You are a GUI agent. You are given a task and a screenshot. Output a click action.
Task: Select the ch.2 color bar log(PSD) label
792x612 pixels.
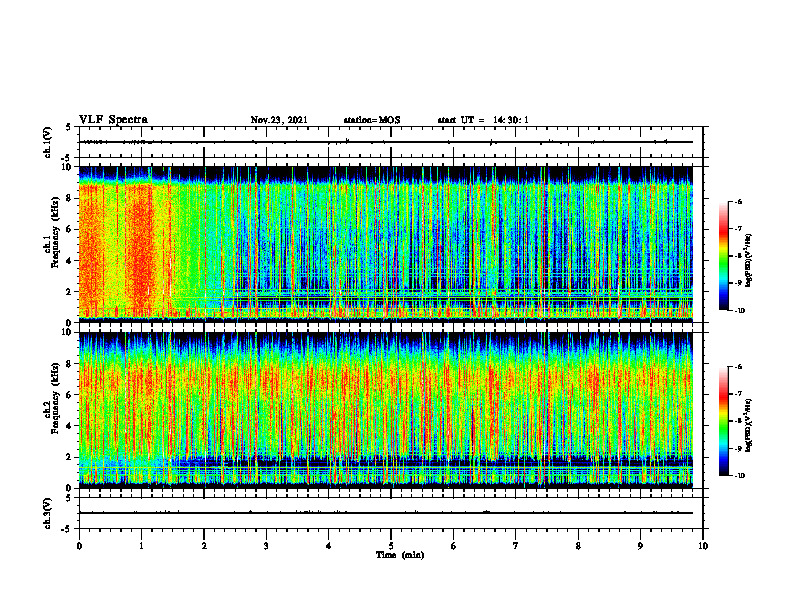tap(749, 426)
